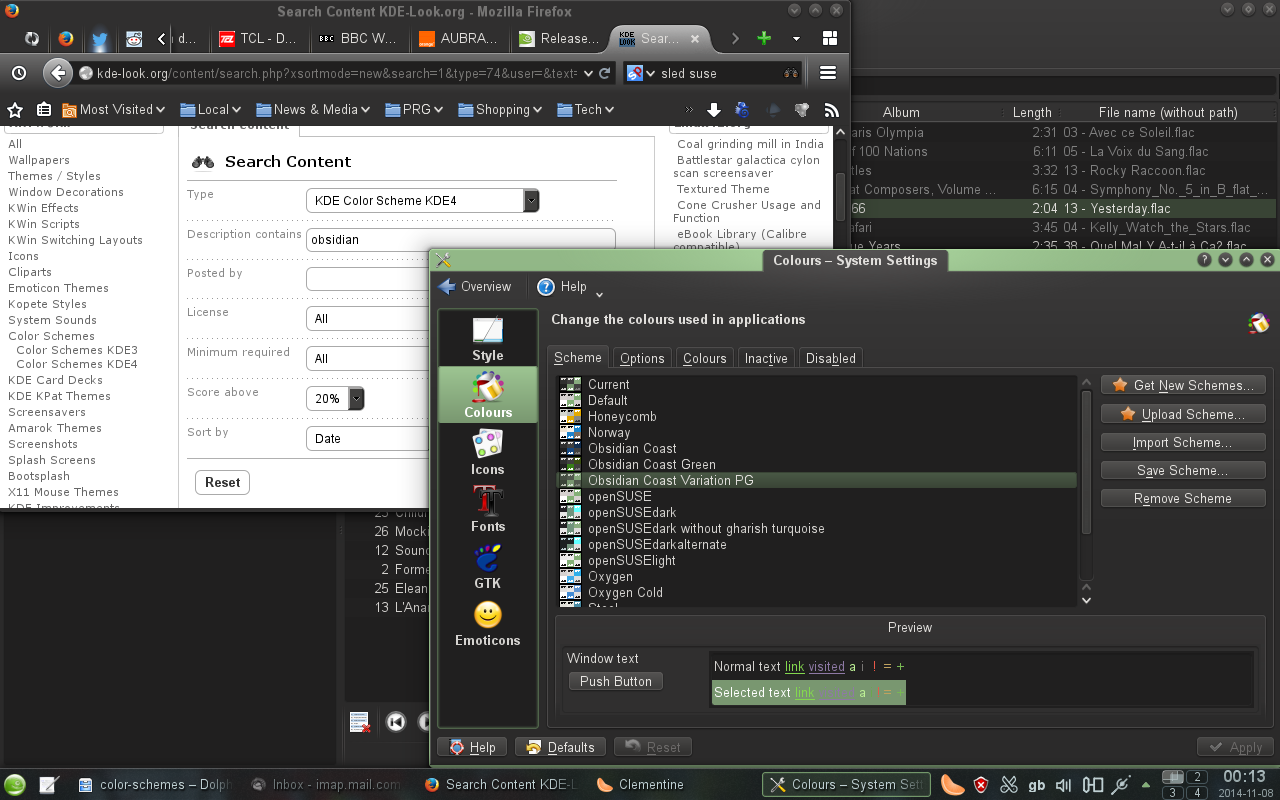Select Norway colour scheme
The image size is (1280, 800).
[816, 432]
